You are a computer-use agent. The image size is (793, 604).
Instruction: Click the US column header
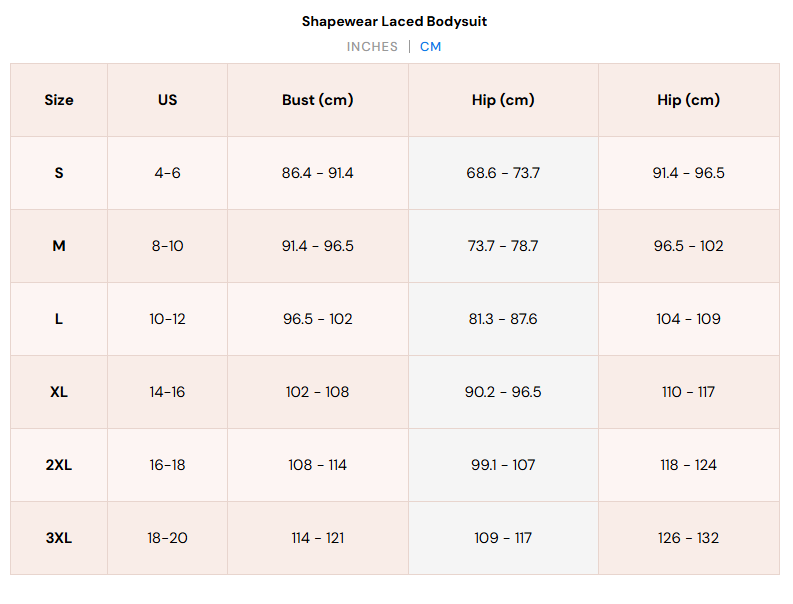[167, 100]
